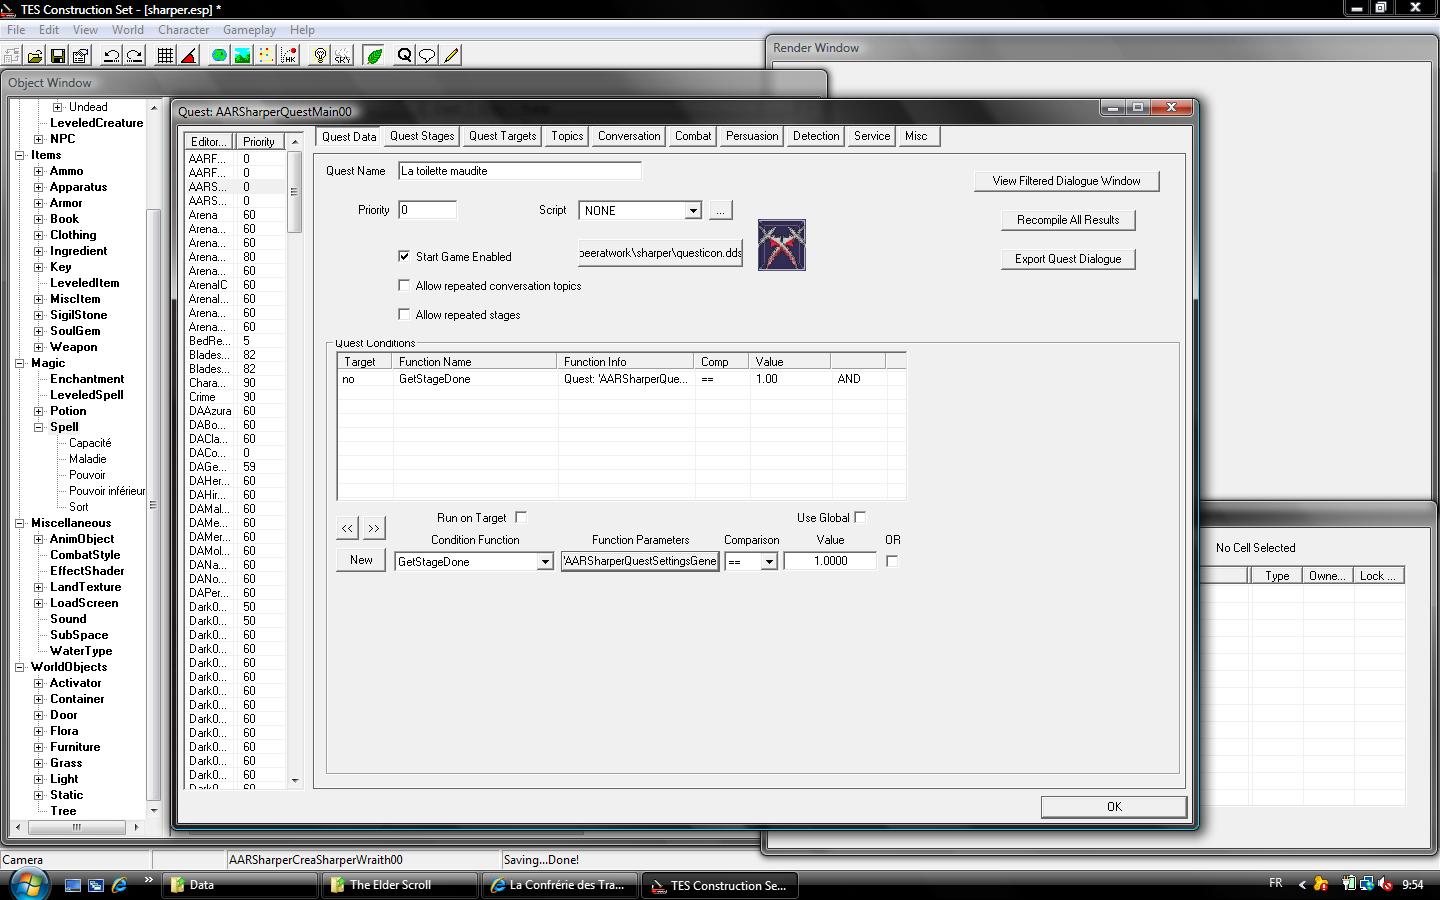Click the Save plugin floppy disk icon
The width and height of the screenshot is (1440, 900).
(57, 56)
